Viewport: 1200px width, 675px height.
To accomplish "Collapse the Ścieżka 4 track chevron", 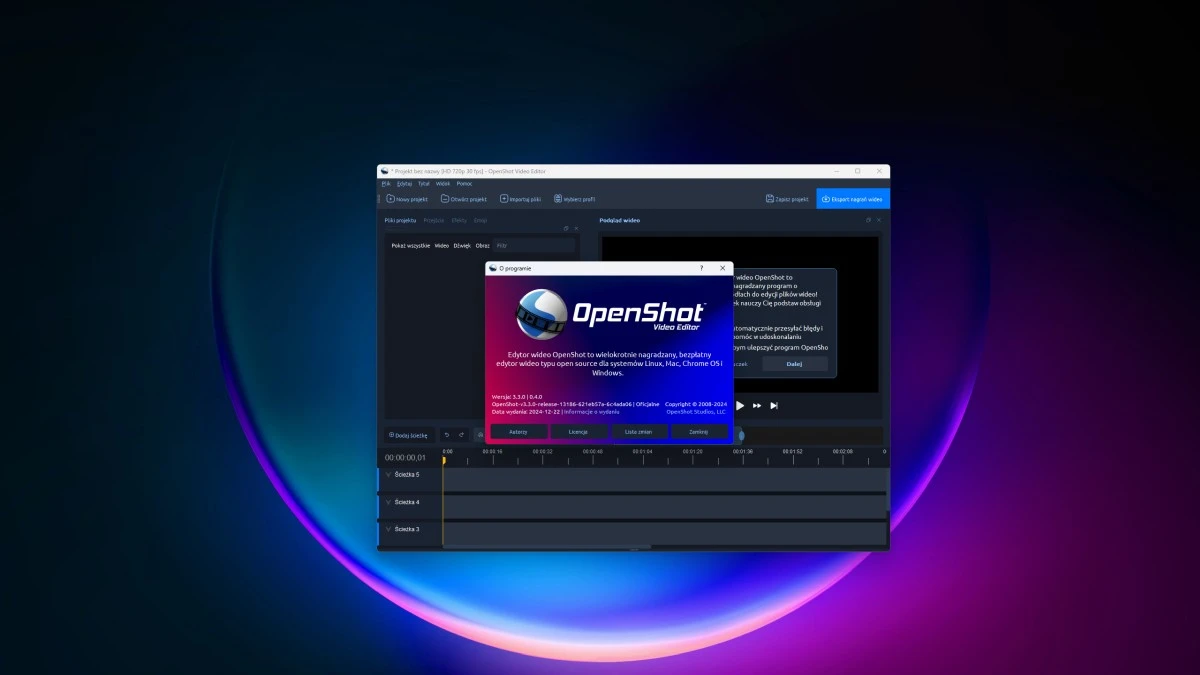I will click(388, 502).
